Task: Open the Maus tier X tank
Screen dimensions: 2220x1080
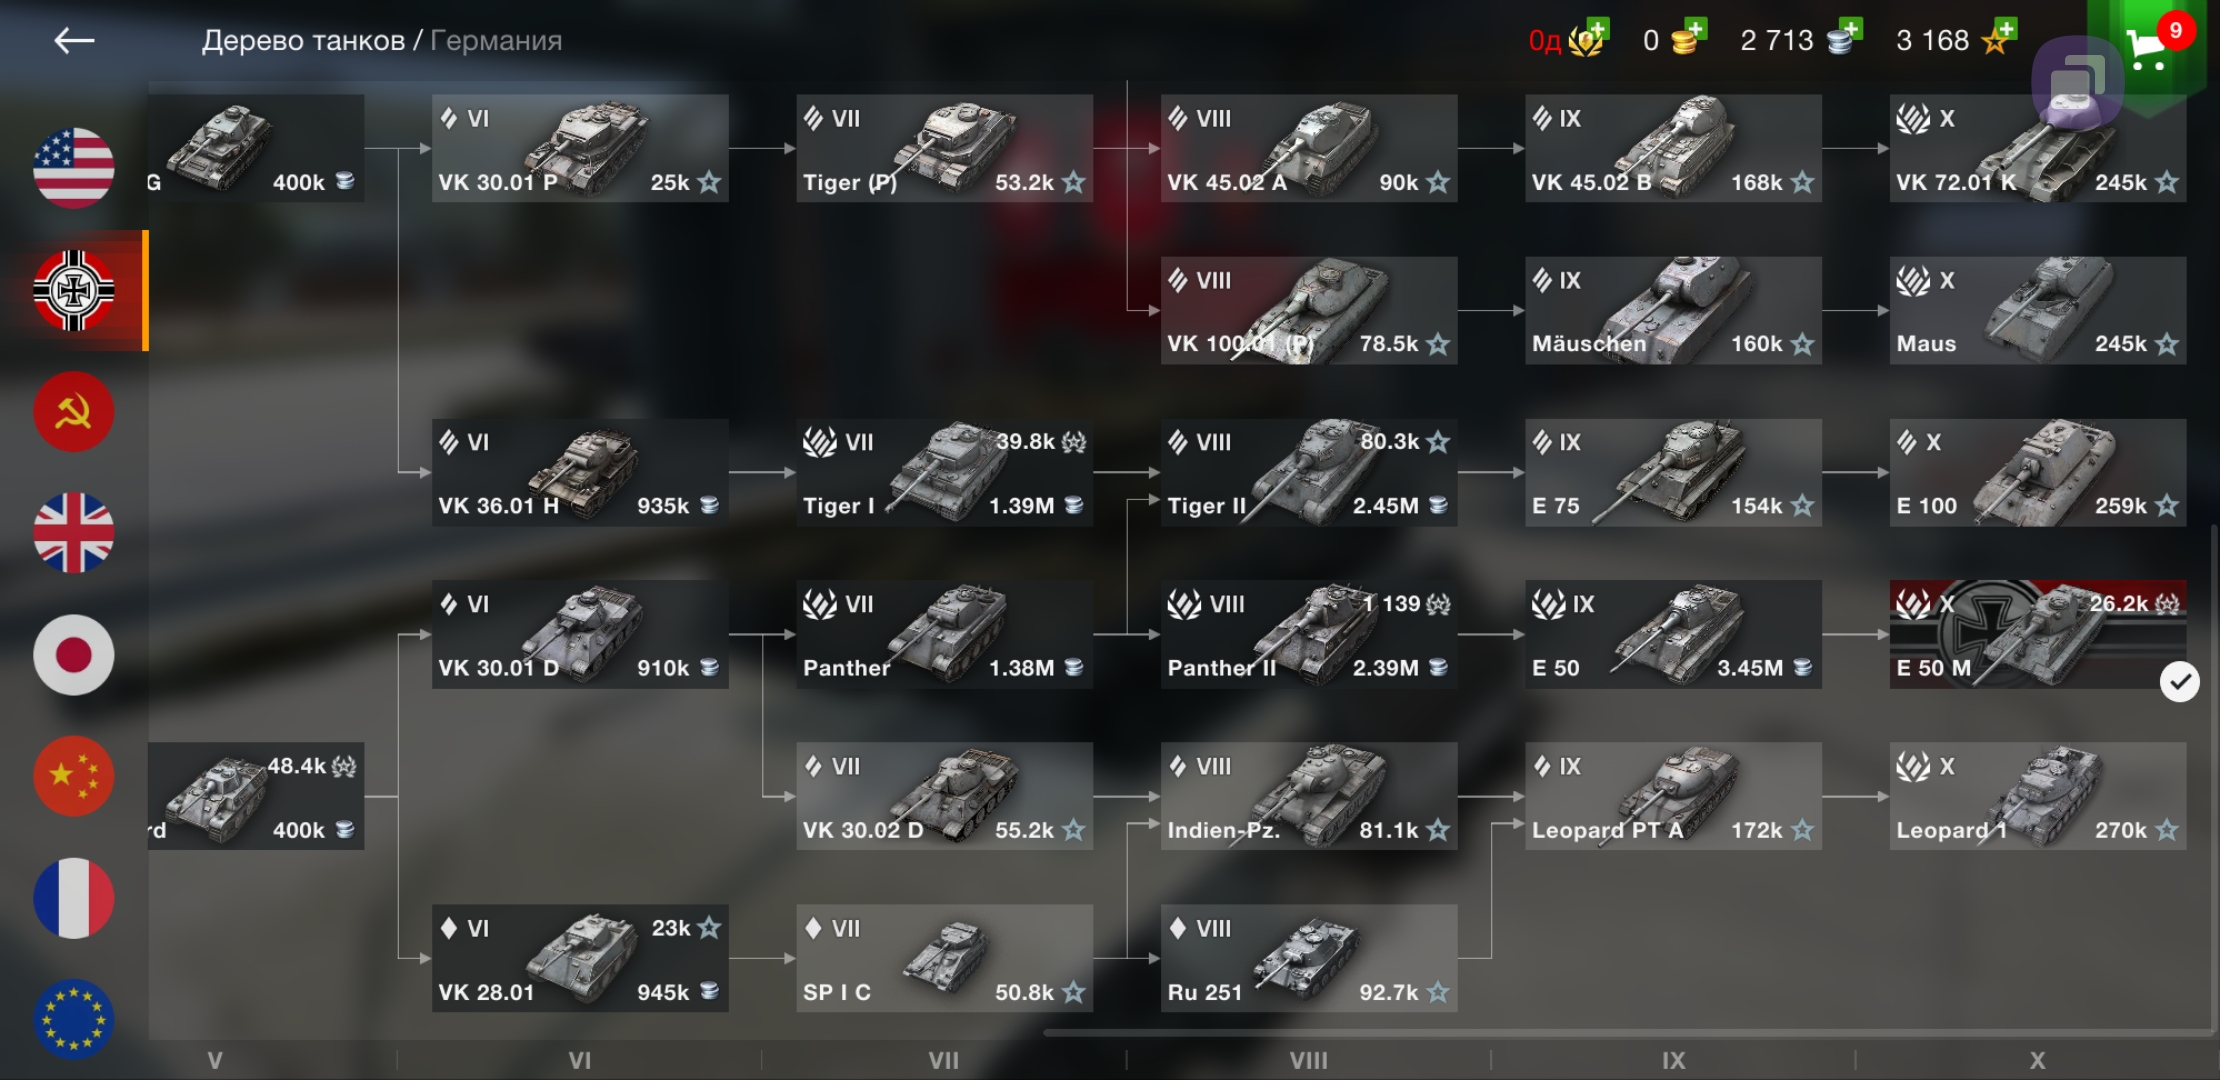Action: tap(2037, 311)
